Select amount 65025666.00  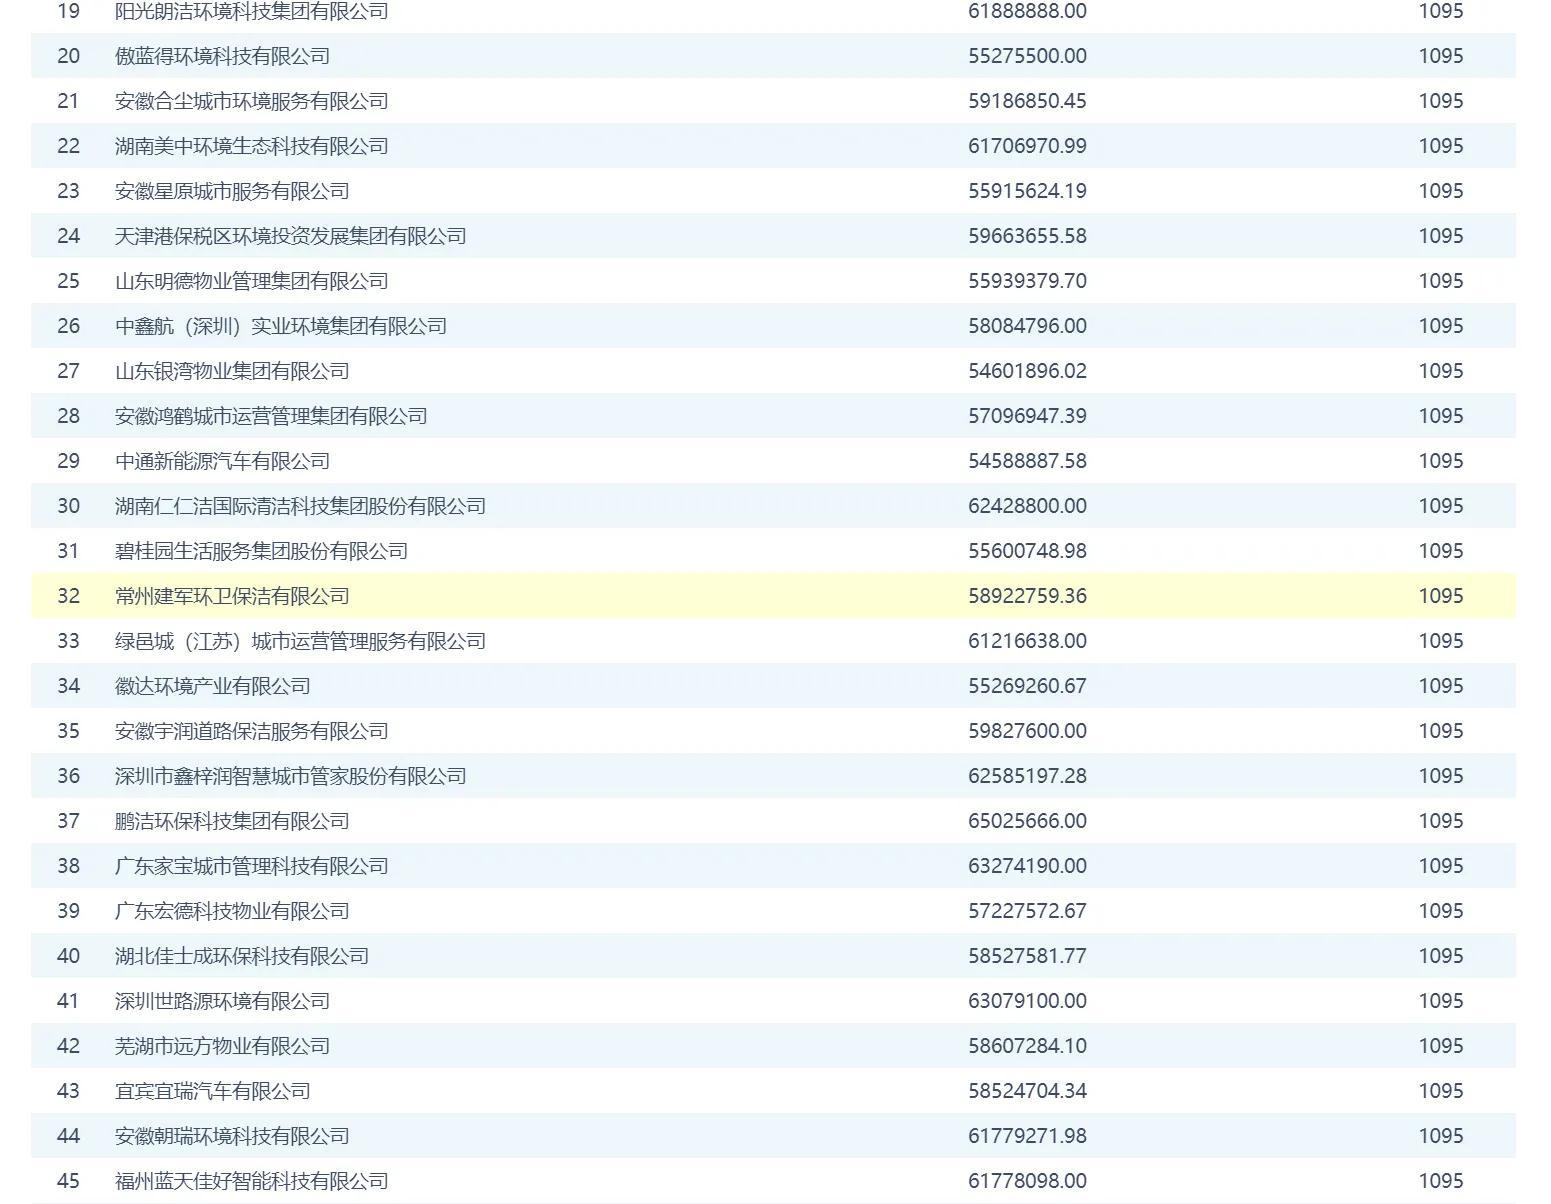(1027, 821)
